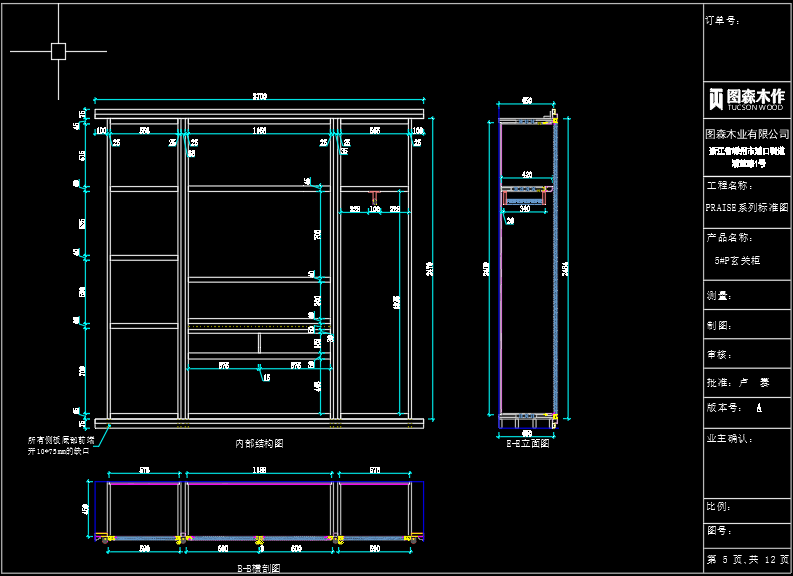
Task: Click the PRAISE系列标准图 project name text
Action: pos(747,208)
